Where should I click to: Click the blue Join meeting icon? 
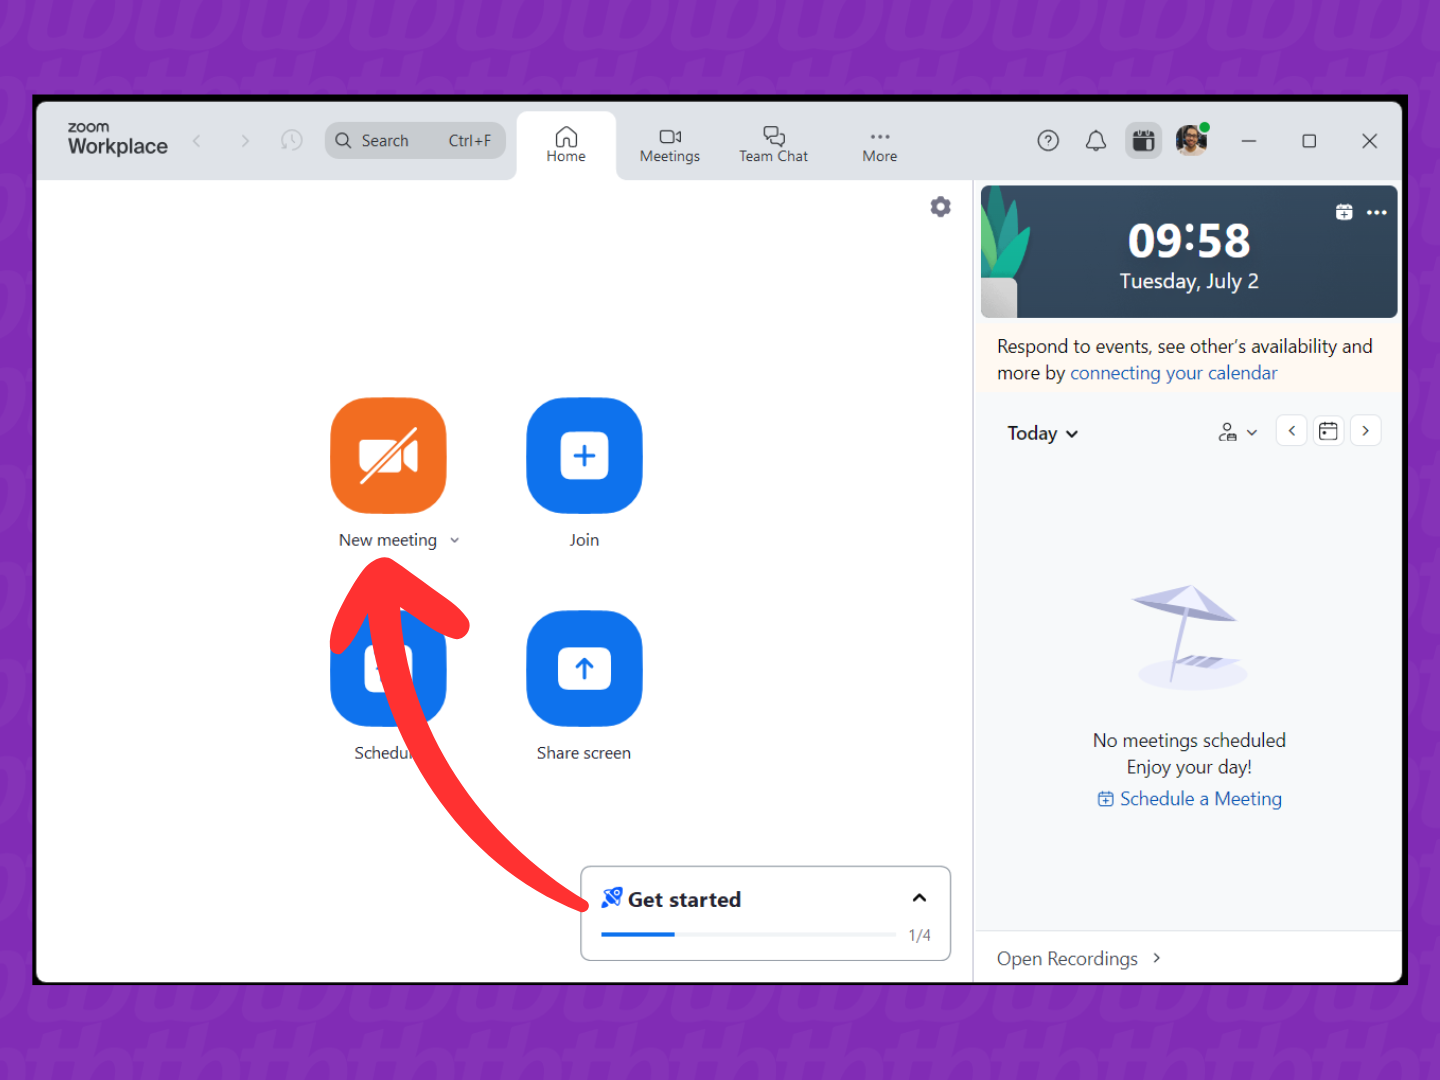coord(584,456)
